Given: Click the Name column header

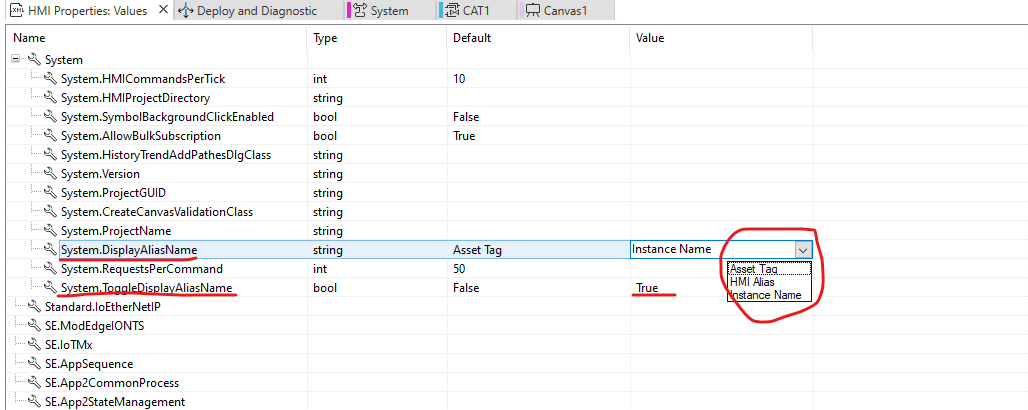Looking at the screenshot, I should tap(156, 38).
